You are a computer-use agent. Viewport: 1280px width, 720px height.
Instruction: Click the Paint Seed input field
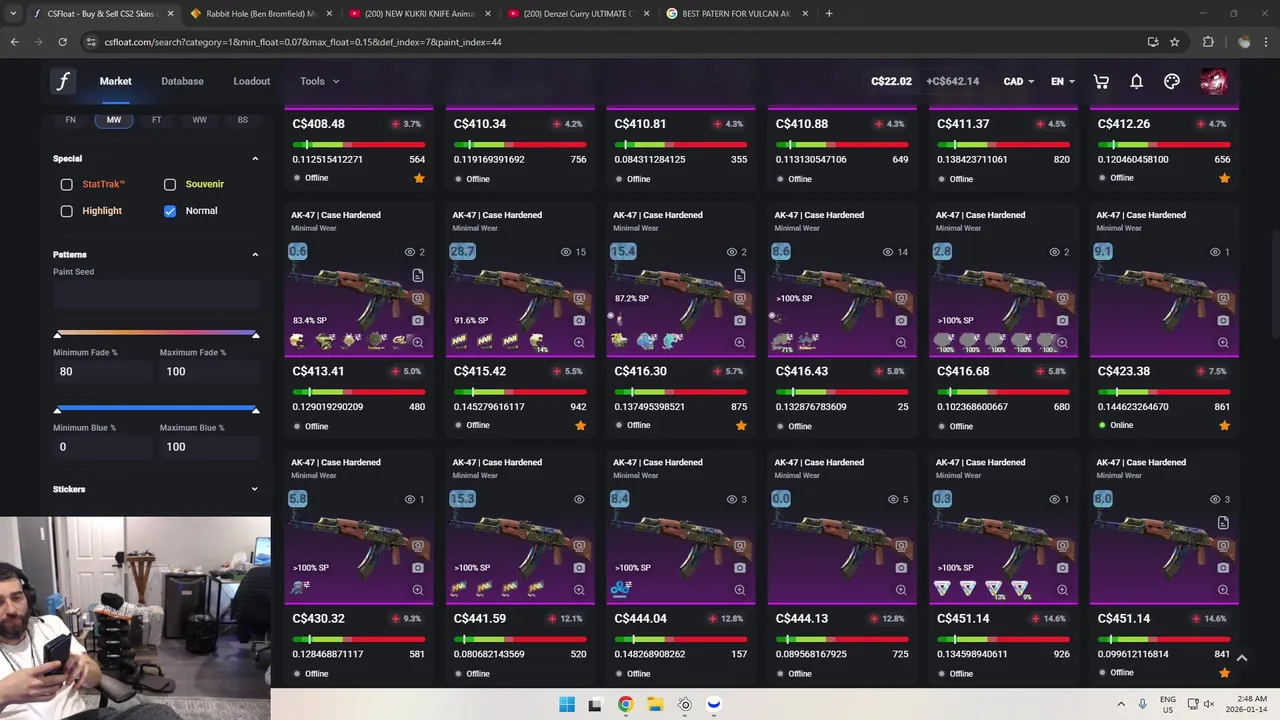pos(156,294)
